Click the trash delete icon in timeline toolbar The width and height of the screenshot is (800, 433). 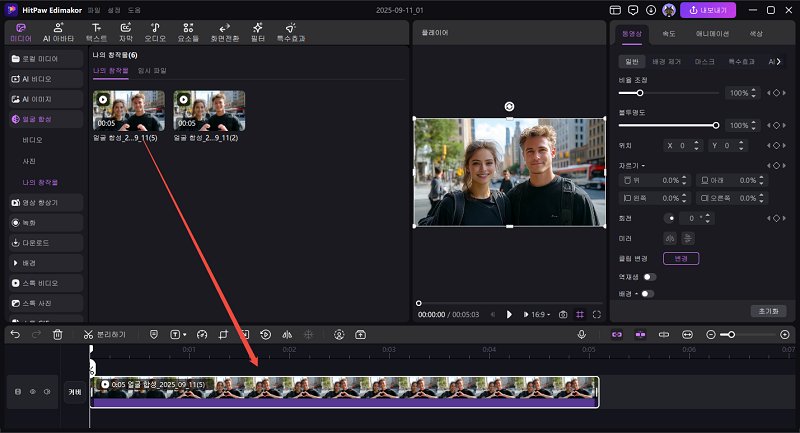point(58,335)
